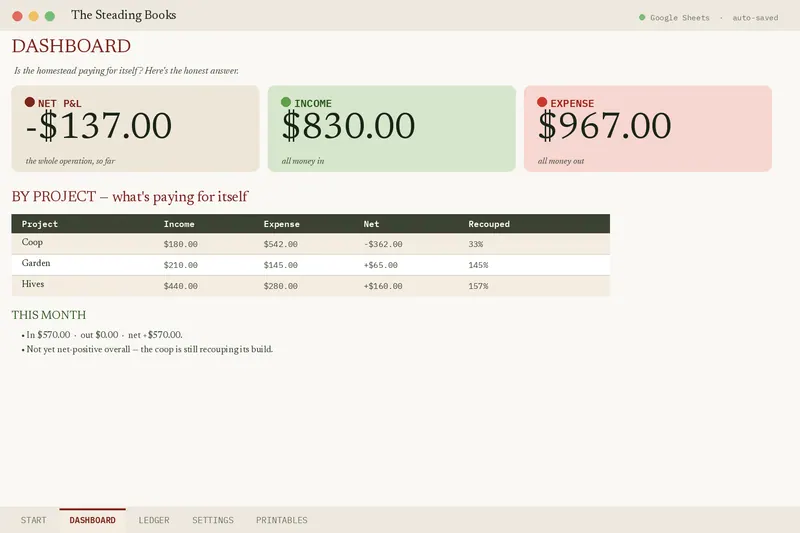
Task: Click The Steading Books window title
Action: [x=123, y=15]
